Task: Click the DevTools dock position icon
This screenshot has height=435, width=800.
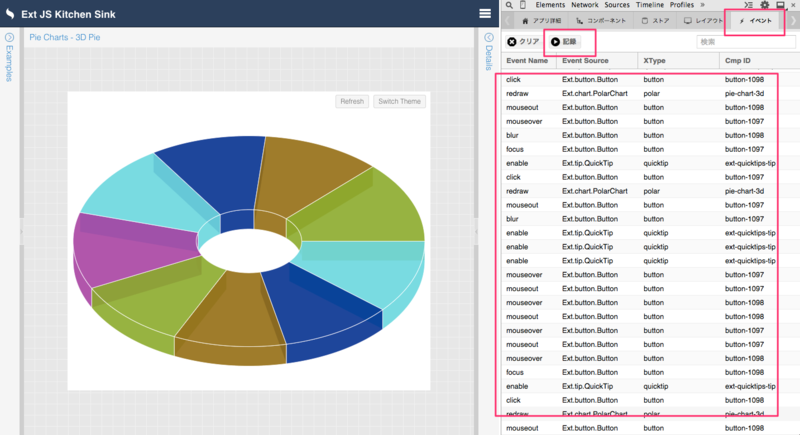Action: (x=781, y=5)
